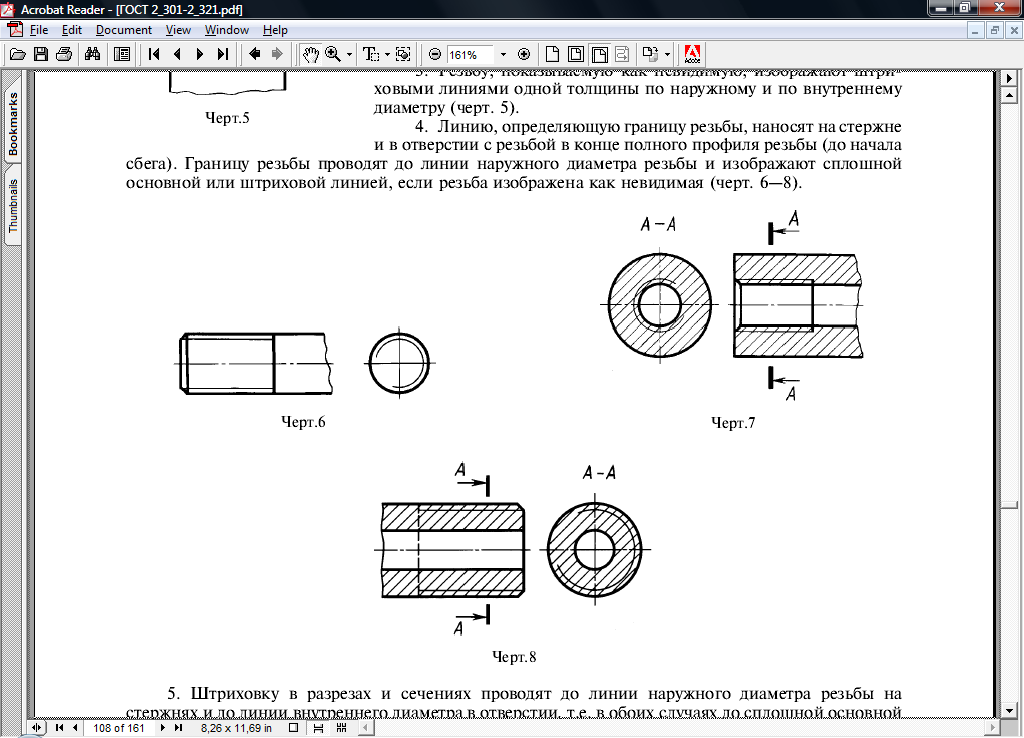1024x738 pixels.
Task: Switch to Single Page layout in status bar
Action: coord(294,728)
